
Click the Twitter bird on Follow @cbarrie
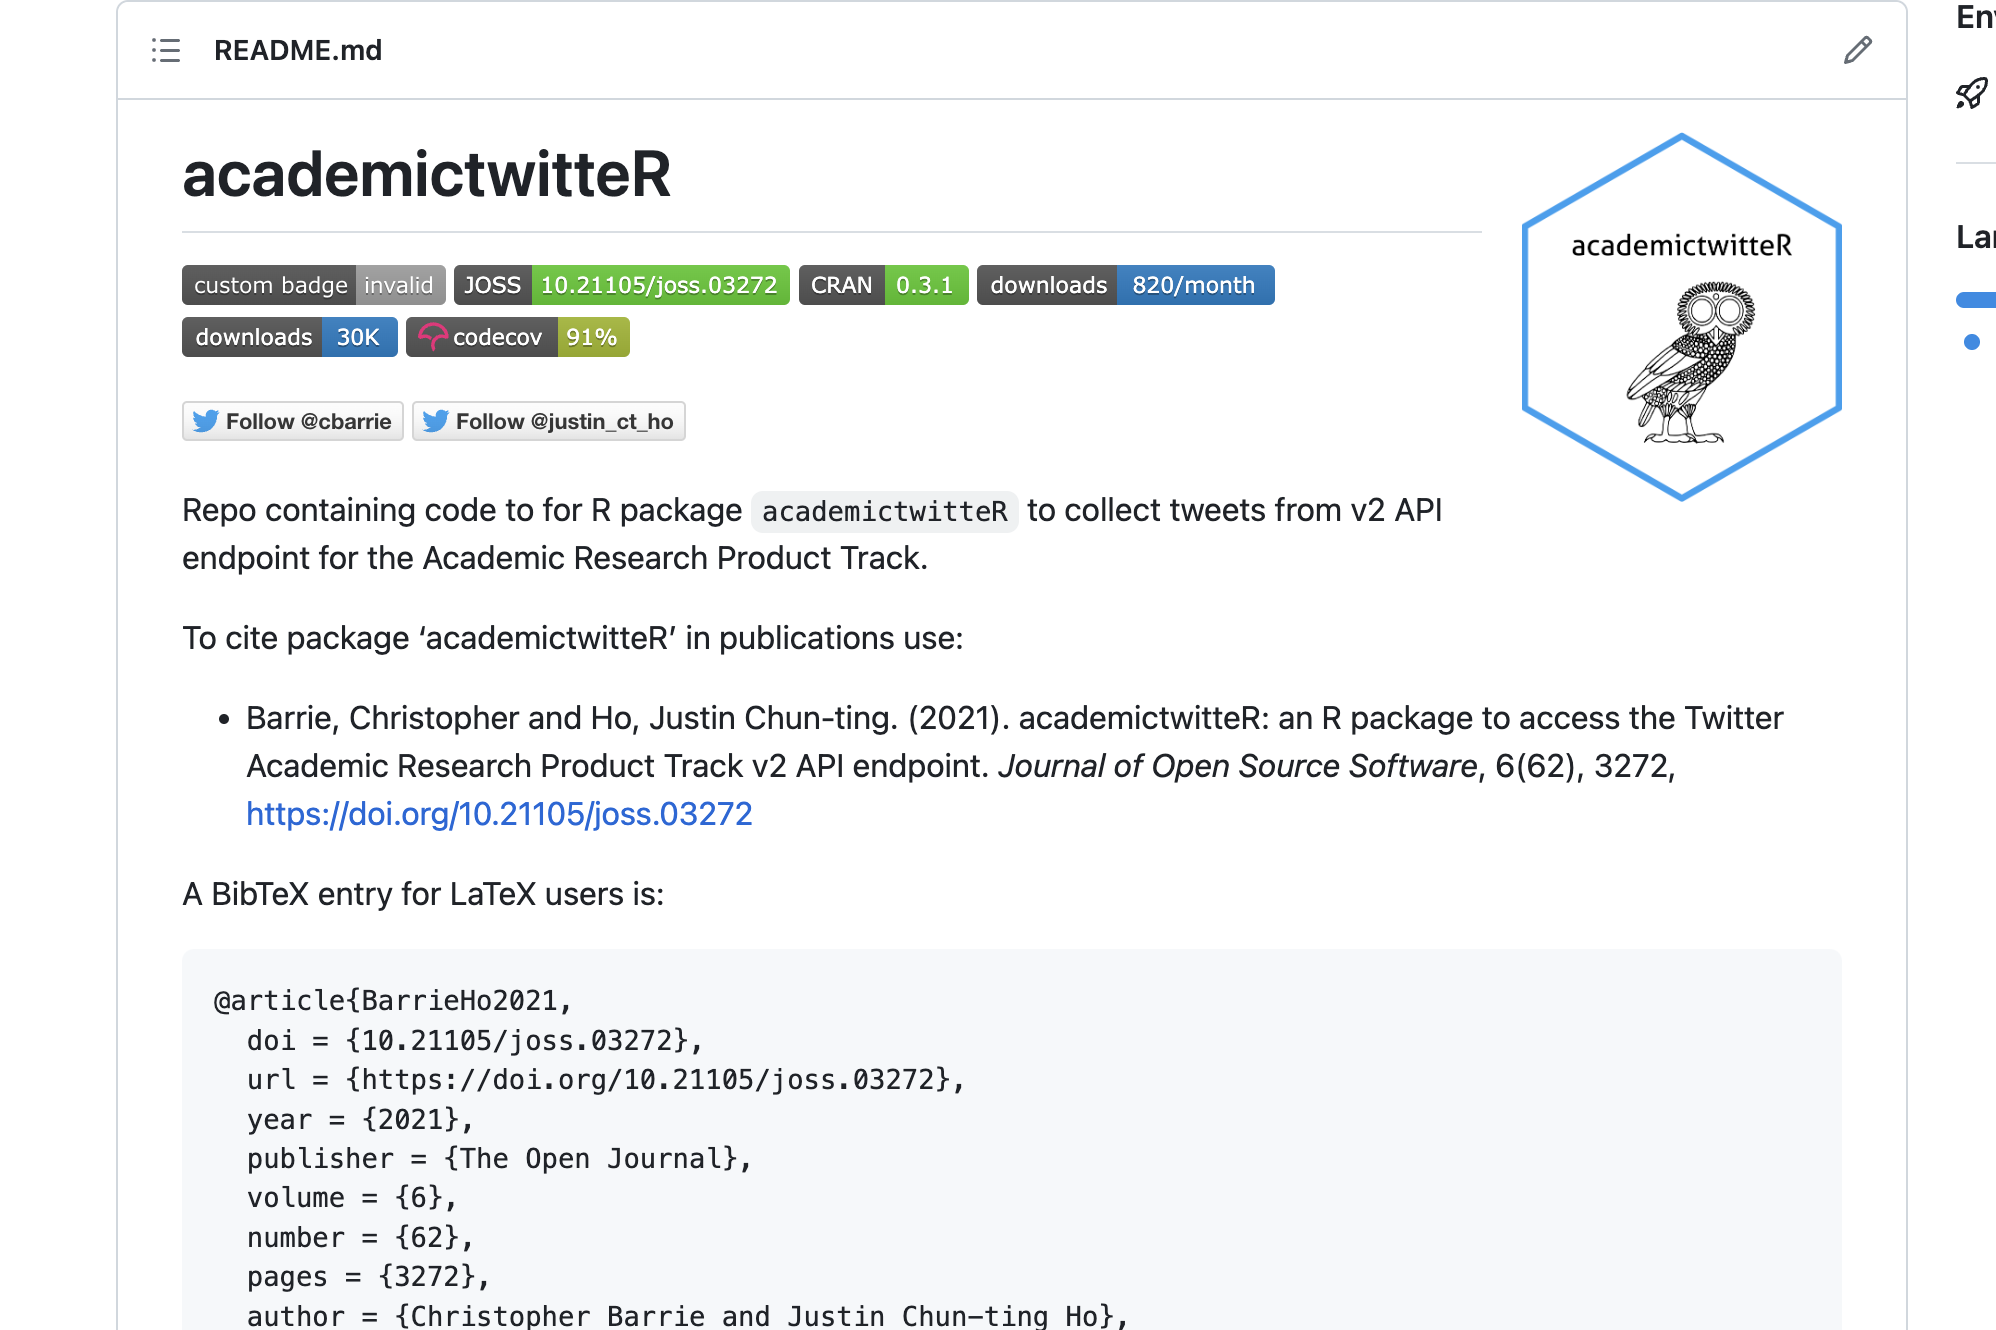pos(205,421)
